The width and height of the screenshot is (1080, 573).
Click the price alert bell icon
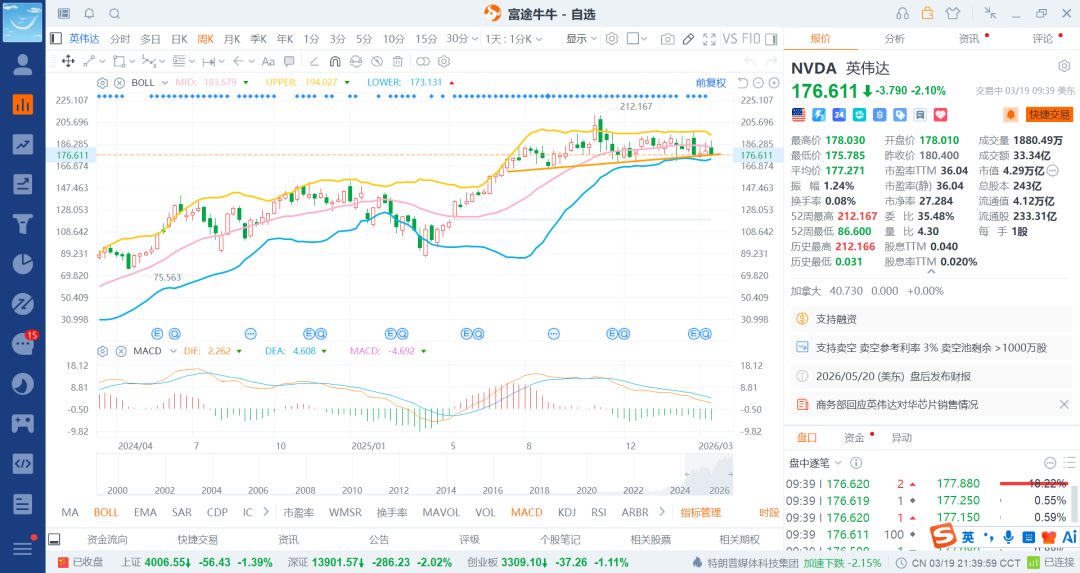(1010, 115)
